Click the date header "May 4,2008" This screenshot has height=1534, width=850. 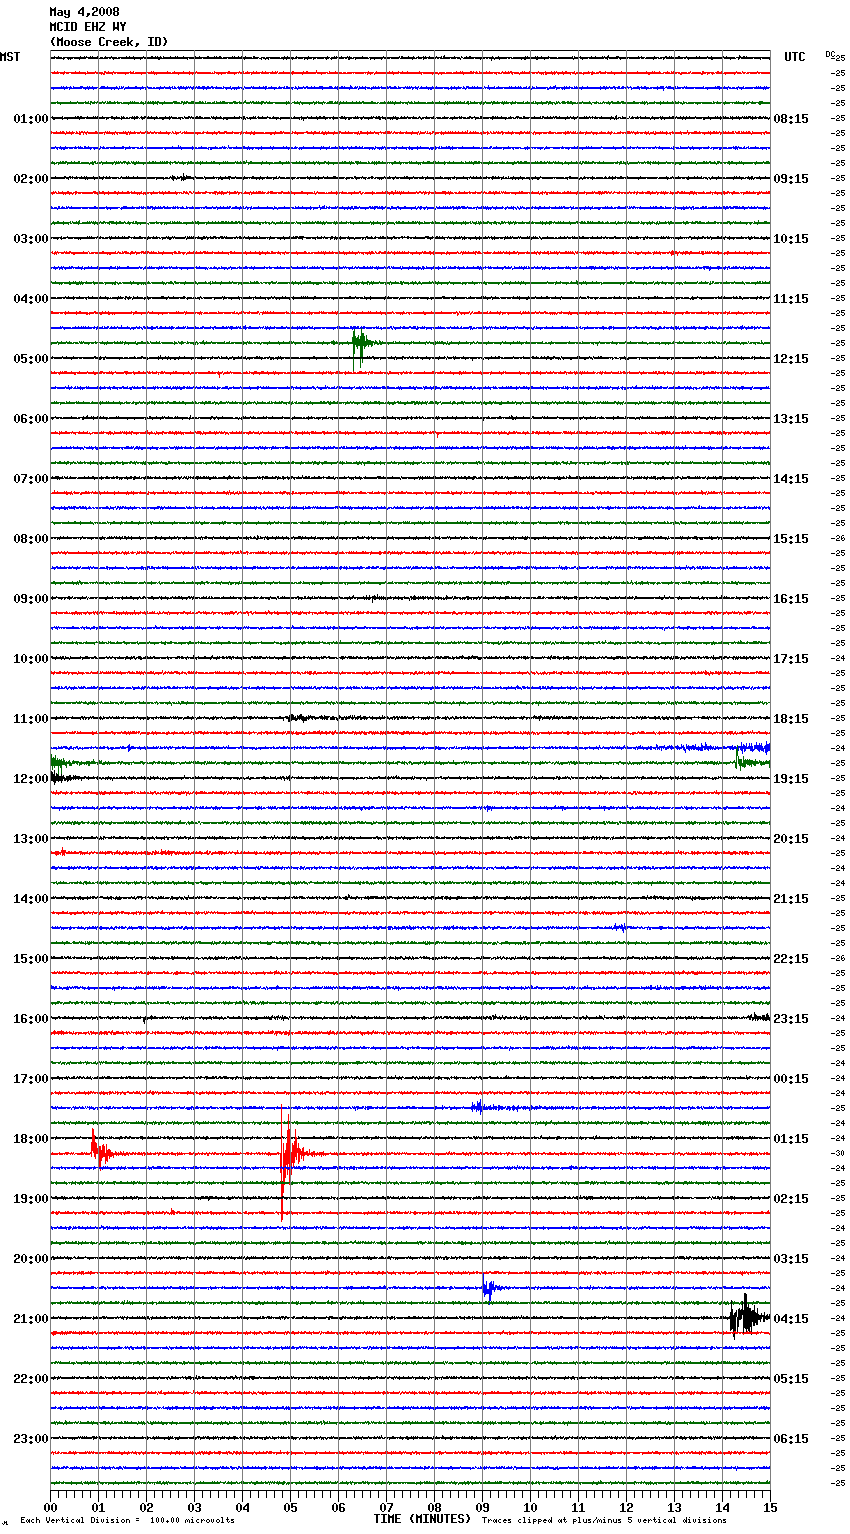(x=84, y=12)
